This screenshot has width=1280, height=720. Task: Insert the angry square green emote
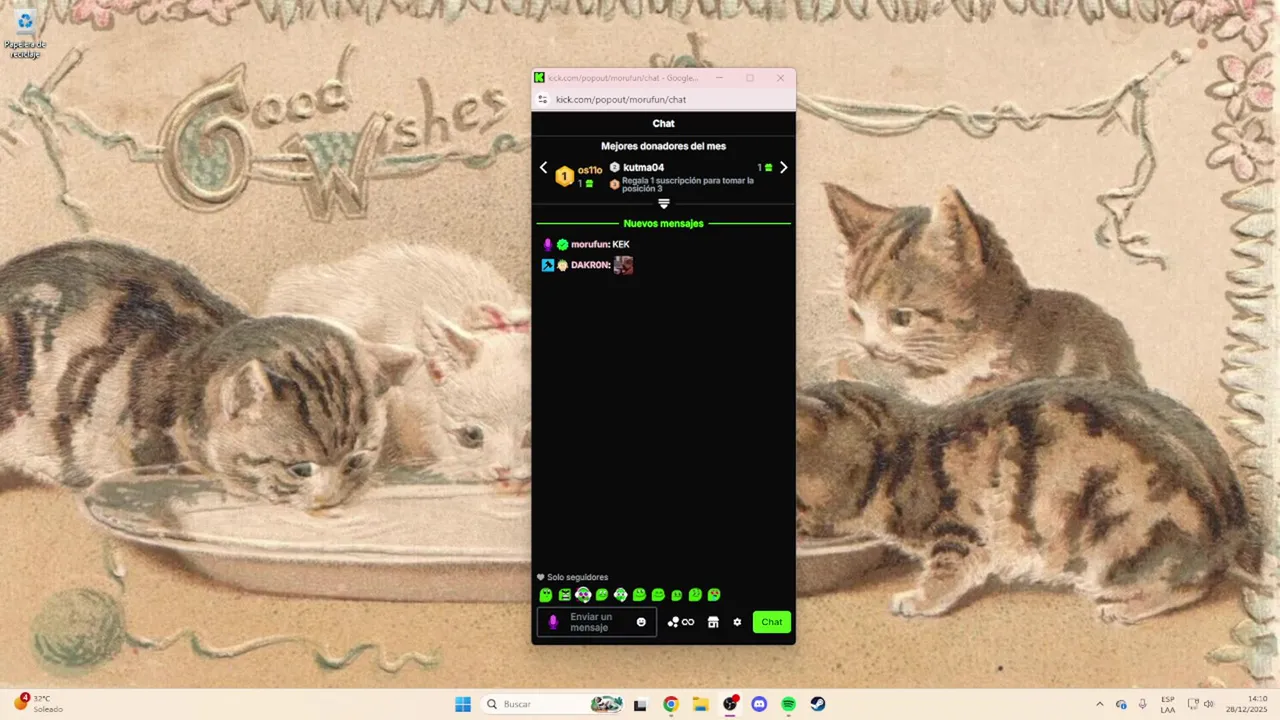pos(564,595)
